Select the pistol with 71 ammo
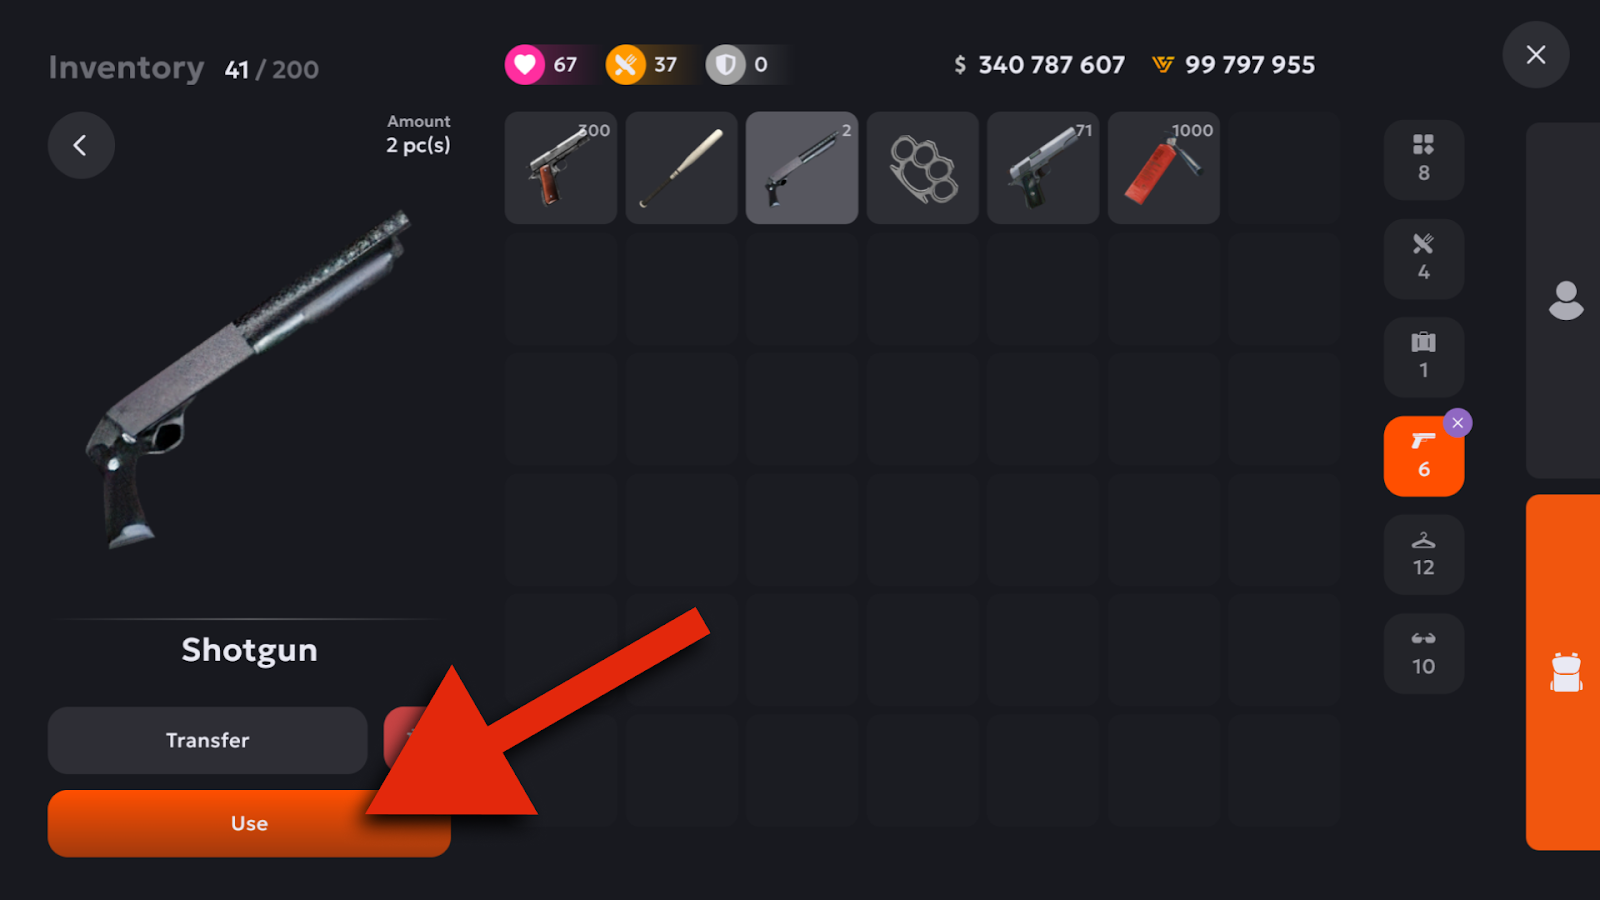Viewport: 1600px width, 900px height. pos(1043,167)
